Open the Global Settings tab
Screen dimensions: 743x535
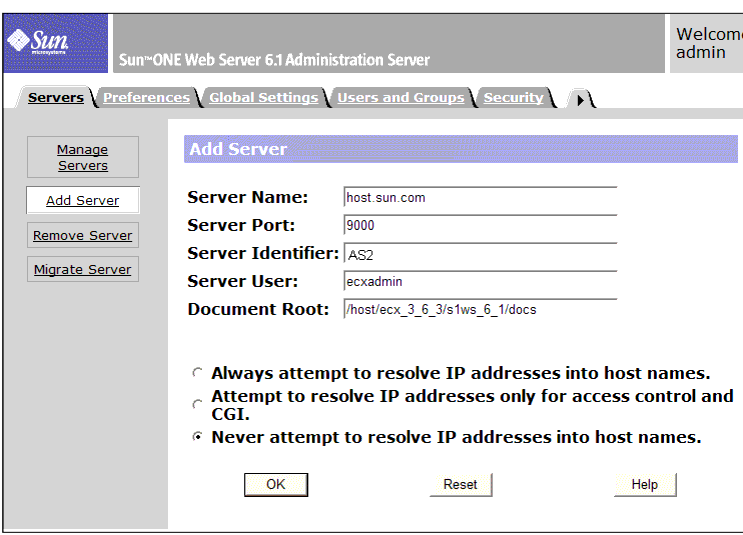(x=263, y=98)
